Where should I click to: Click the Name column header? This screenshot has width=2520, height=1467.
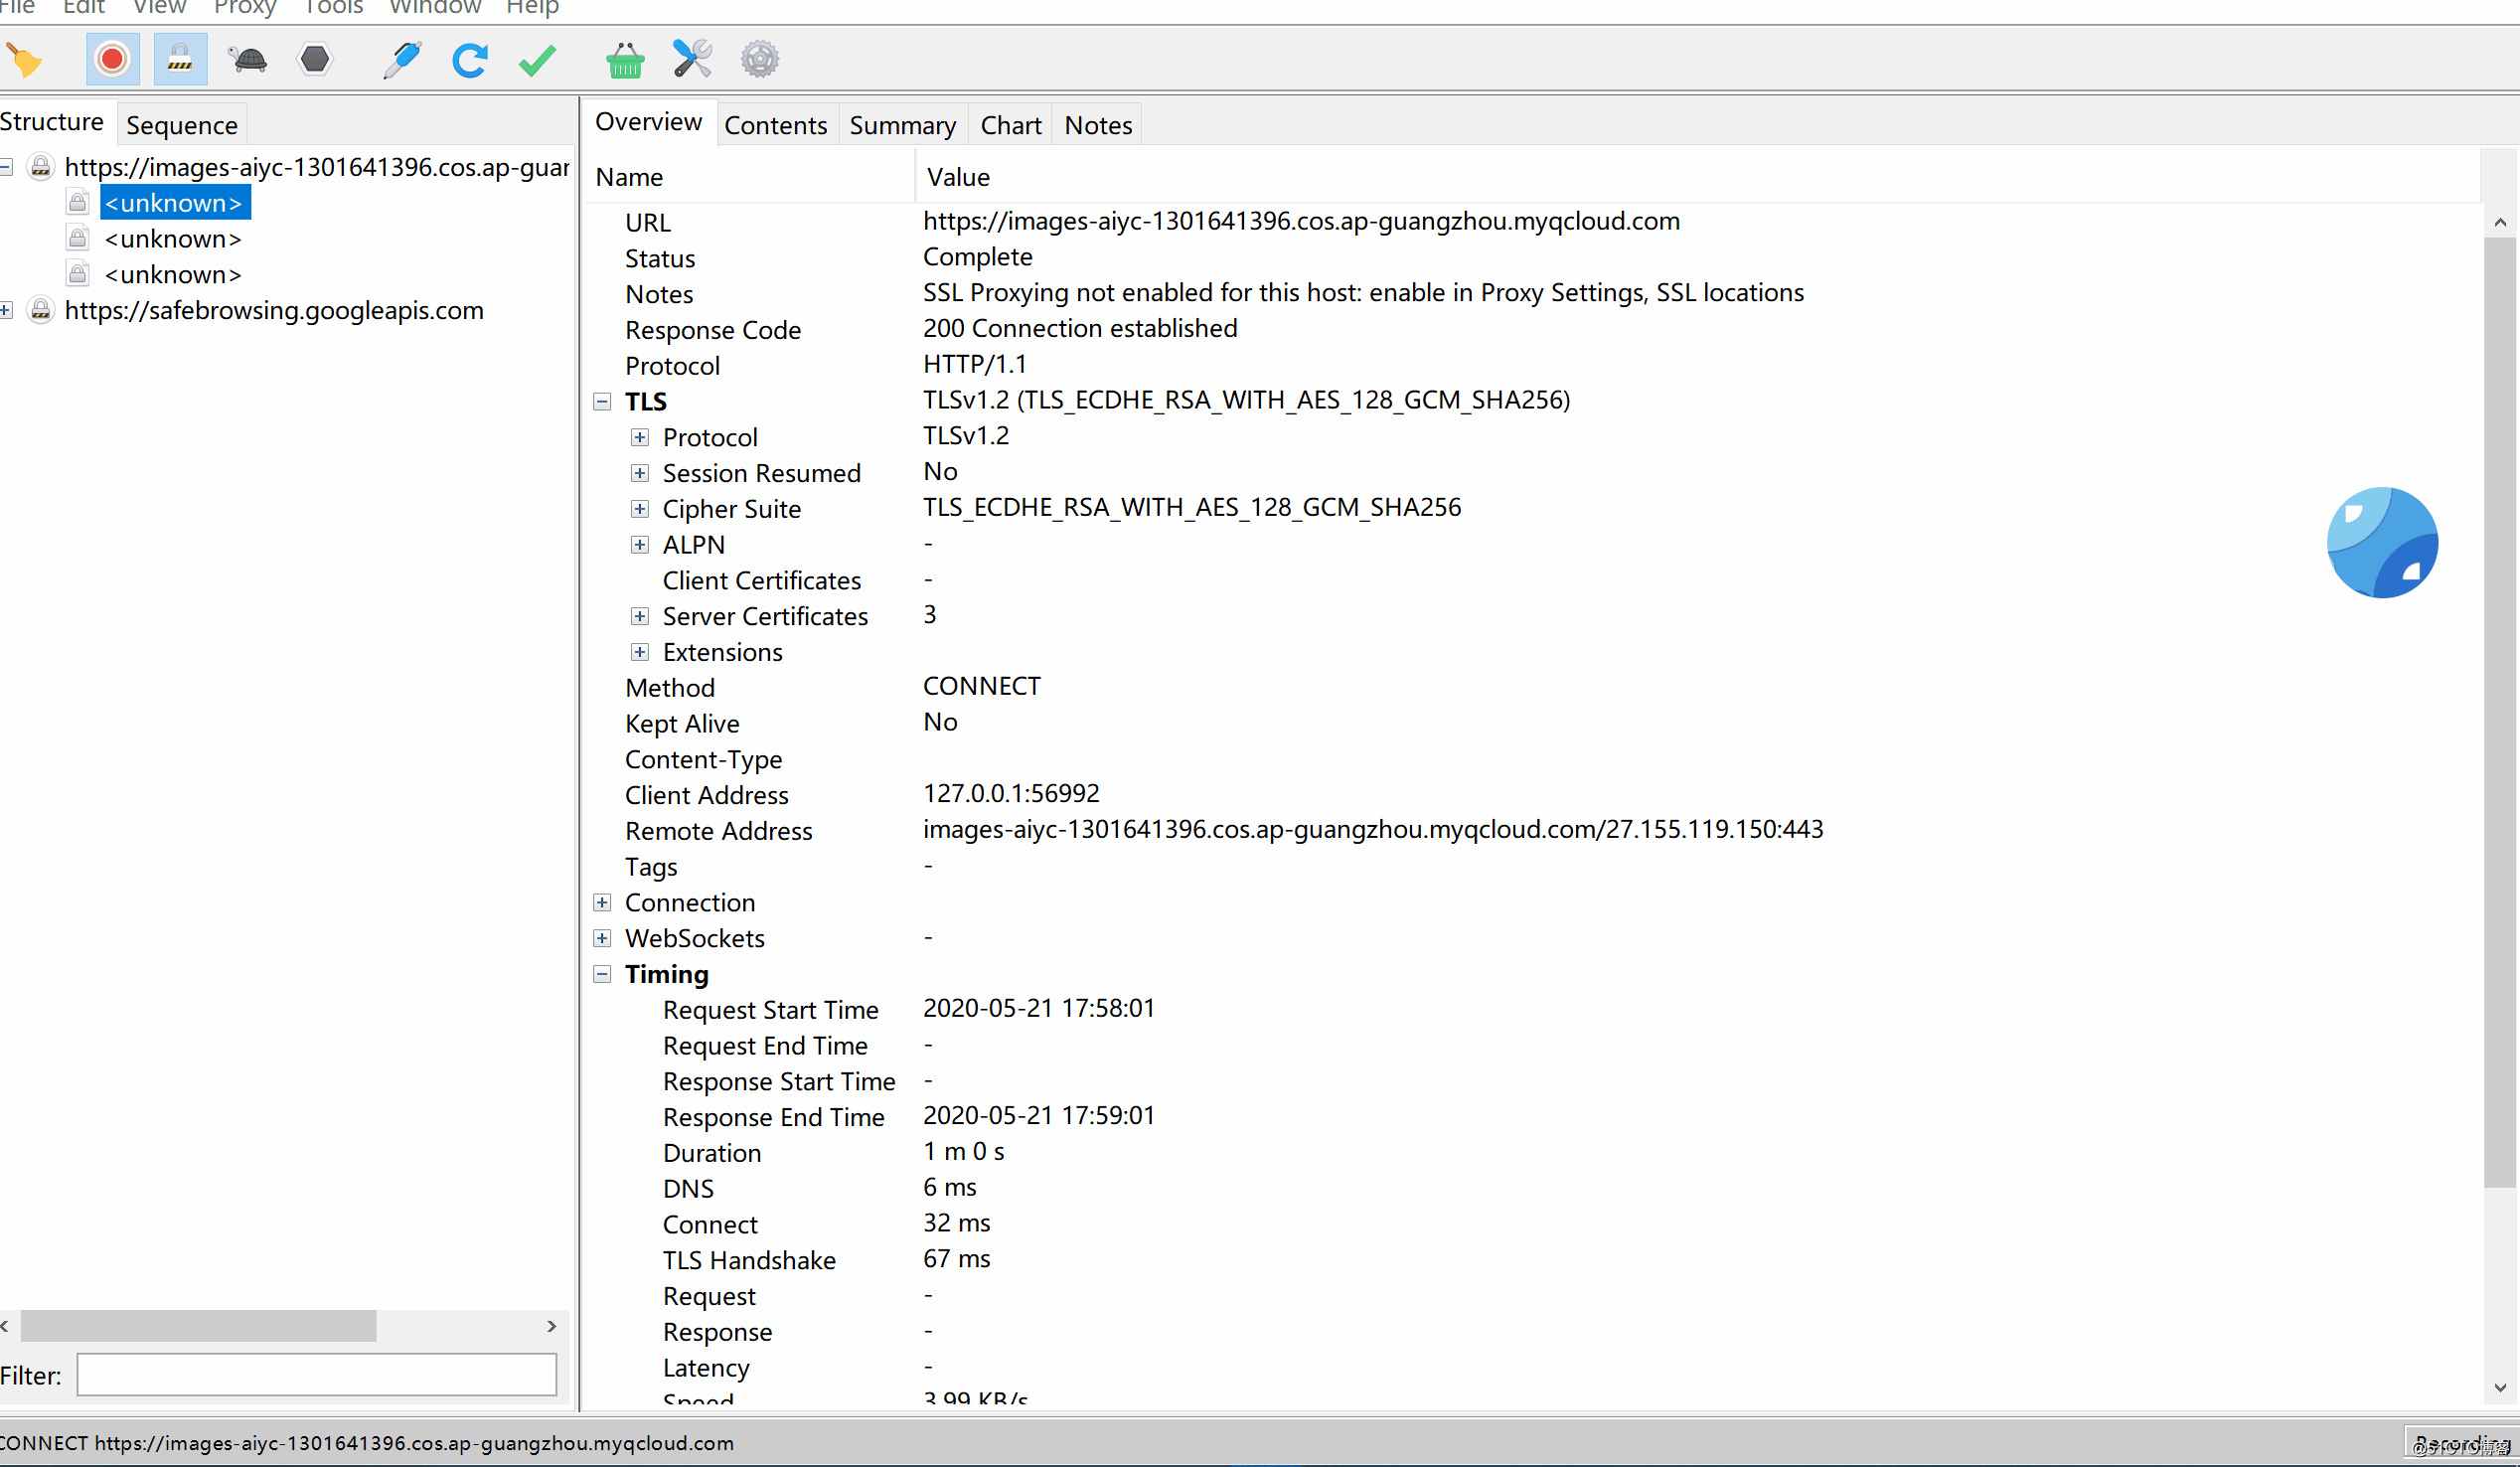[750, 177]
